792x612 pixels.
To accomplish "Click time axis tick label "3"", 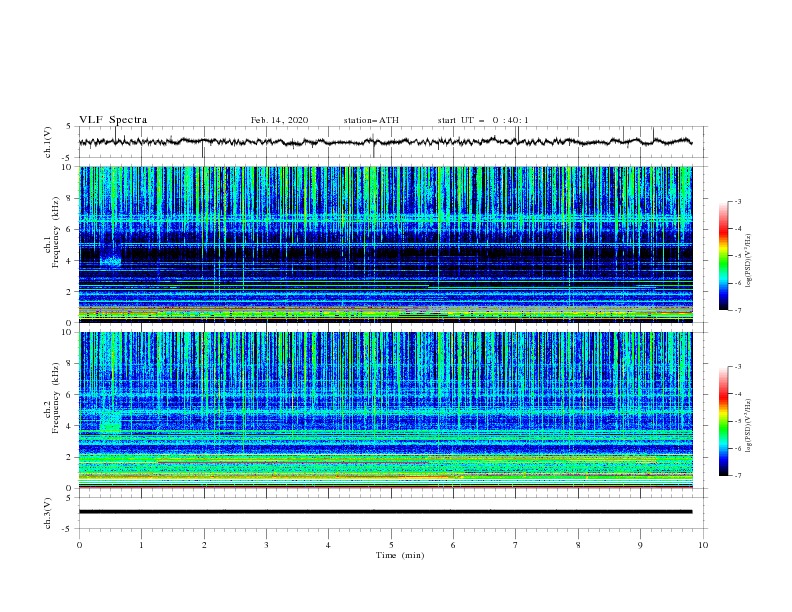I will [266, 545].
